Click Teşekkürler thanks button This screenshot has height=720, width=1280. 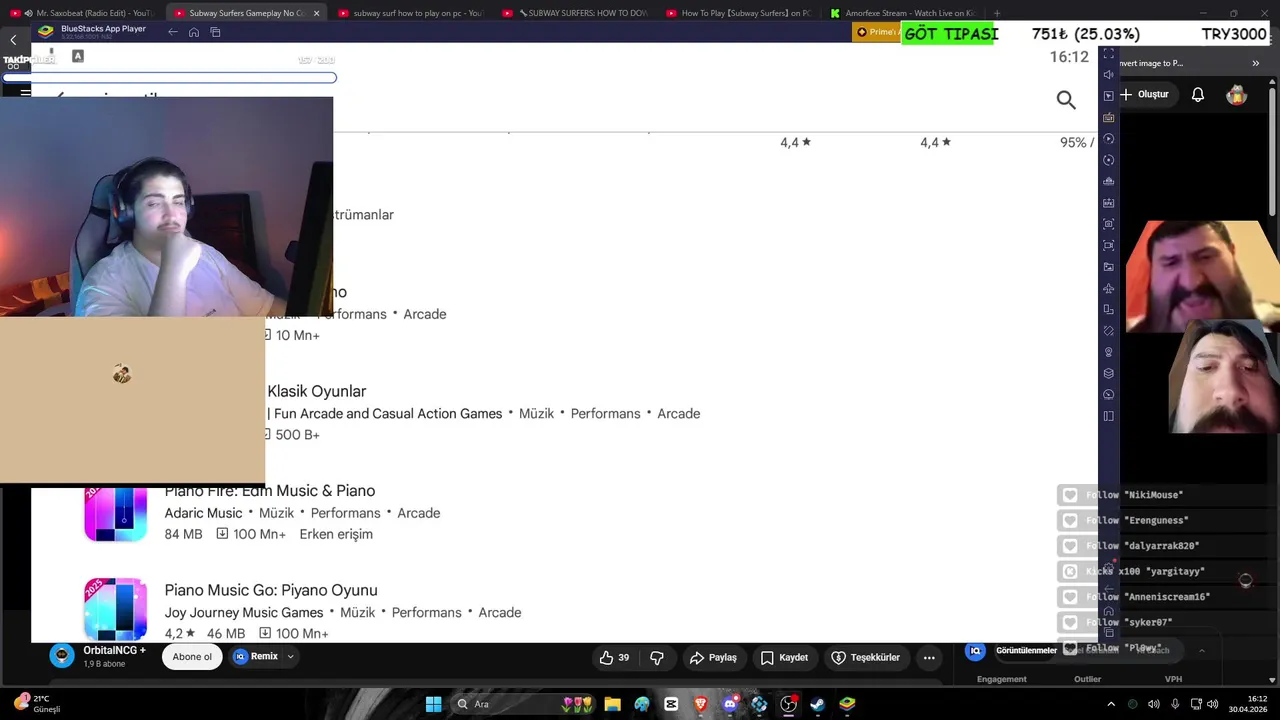pos(866,657)
